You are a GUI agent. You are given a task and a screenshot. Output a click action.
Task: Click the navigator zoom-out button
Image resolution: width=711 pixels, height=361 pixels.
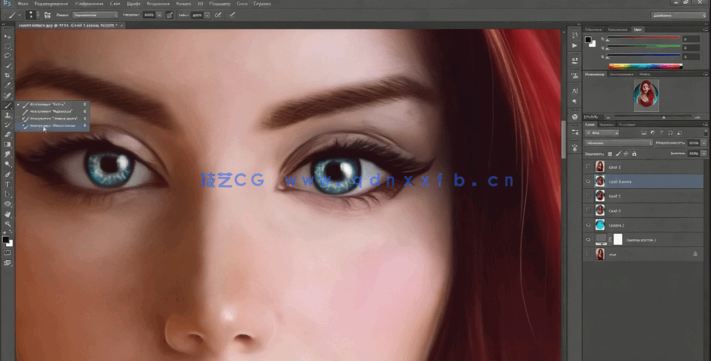coord(609,117)
